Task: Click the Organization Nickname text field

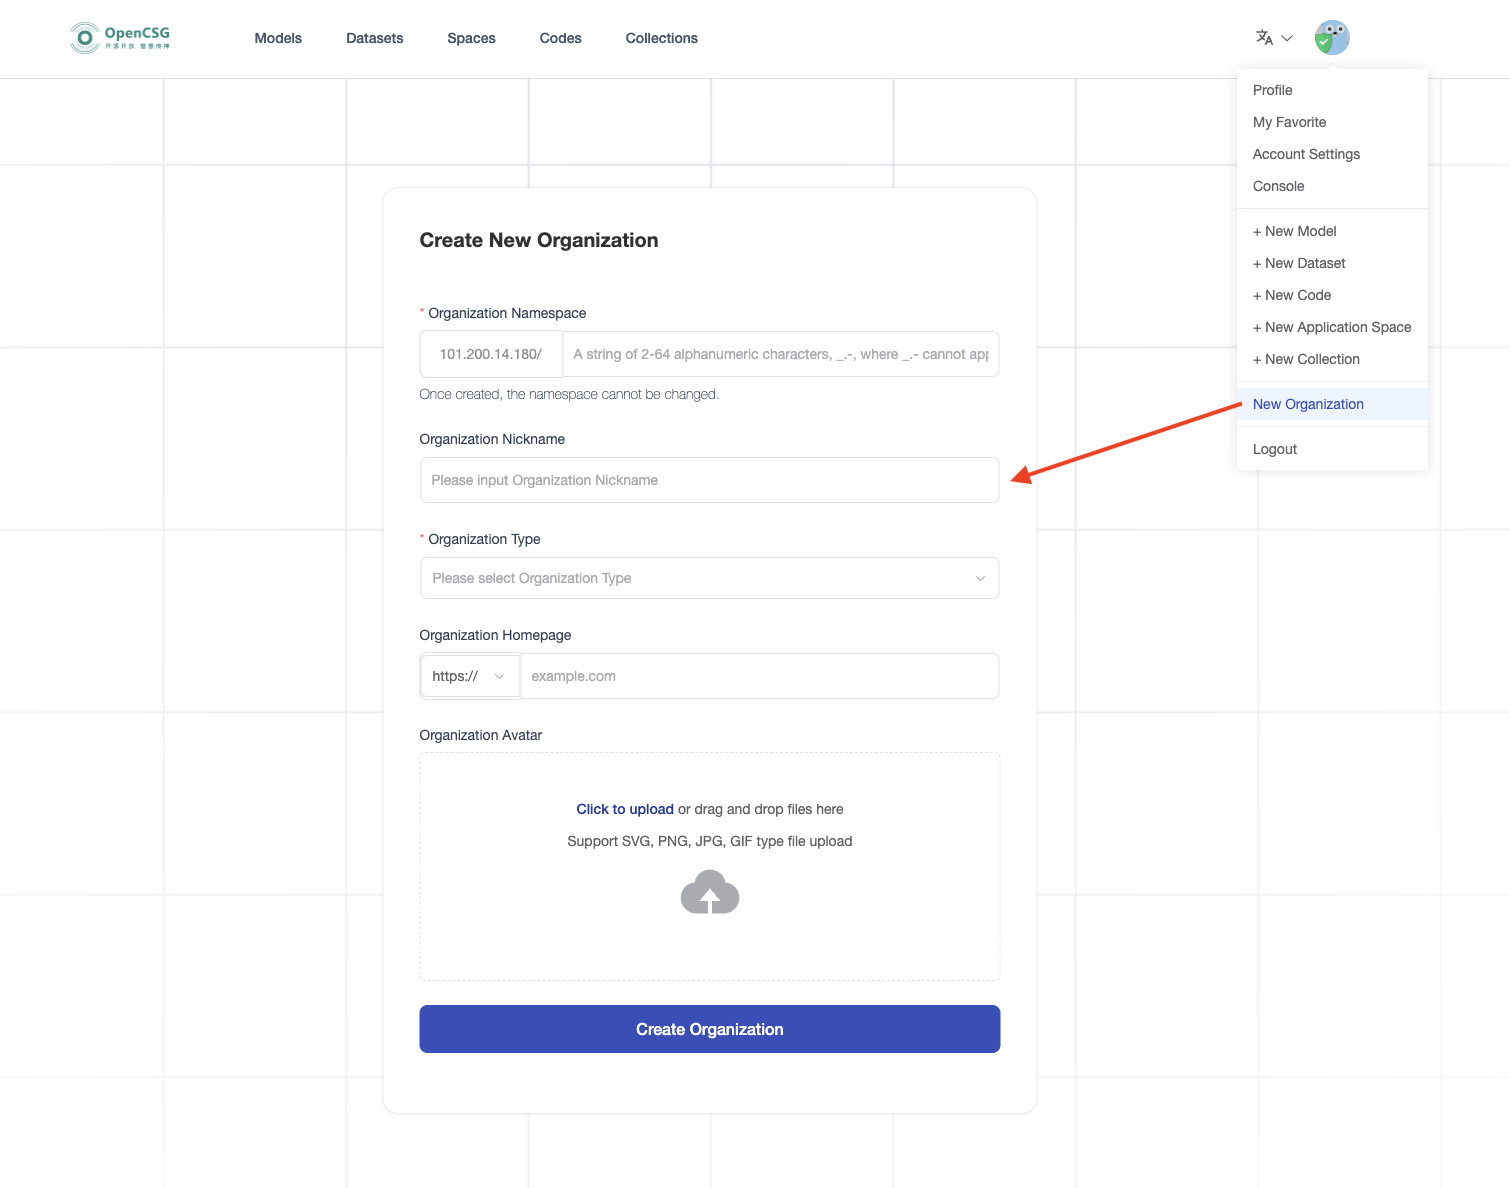Action: [709, 480]
